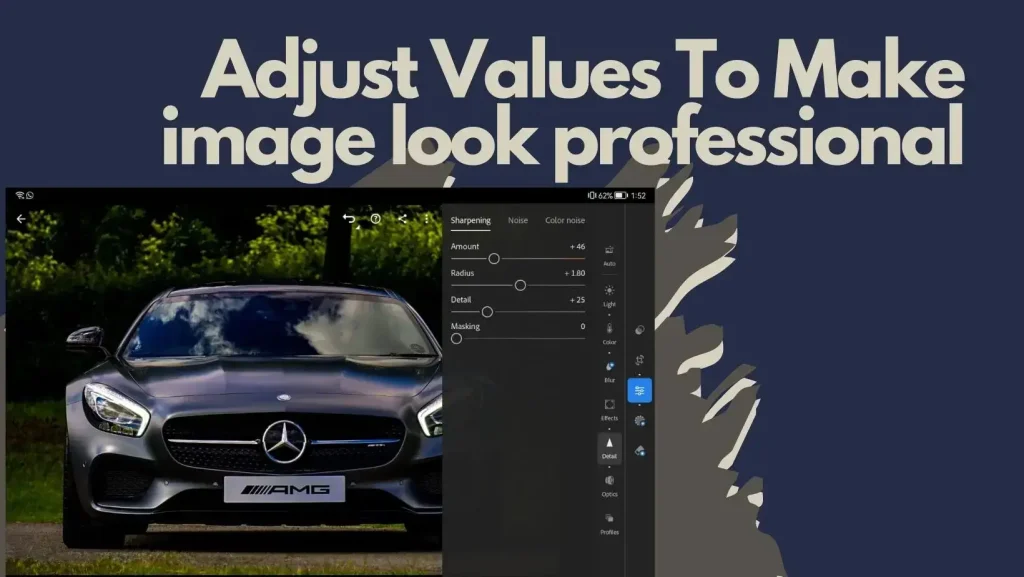Switch to the Color noise tab

[565, 220]
